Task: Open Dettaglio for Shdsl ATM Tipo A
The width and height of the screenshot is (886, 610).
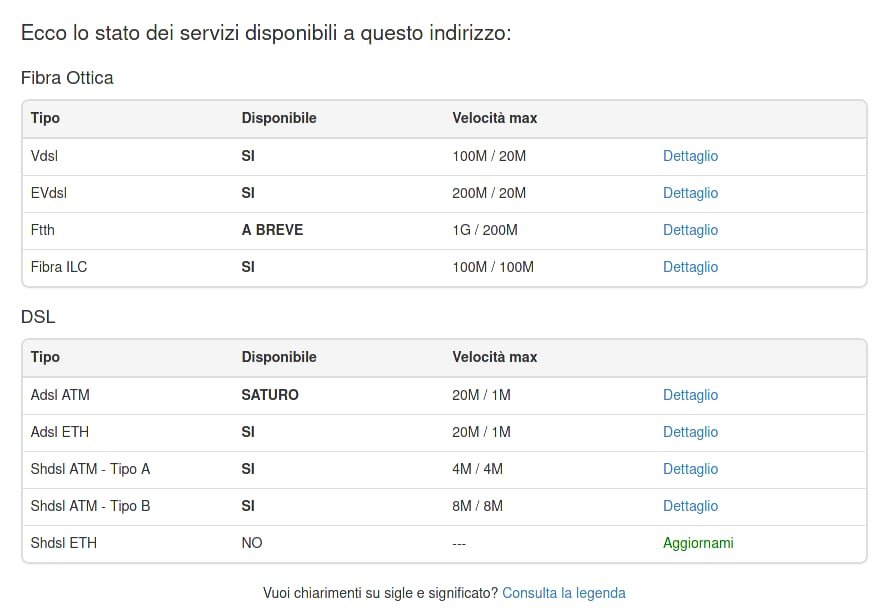Action: [x=690, y=469]
